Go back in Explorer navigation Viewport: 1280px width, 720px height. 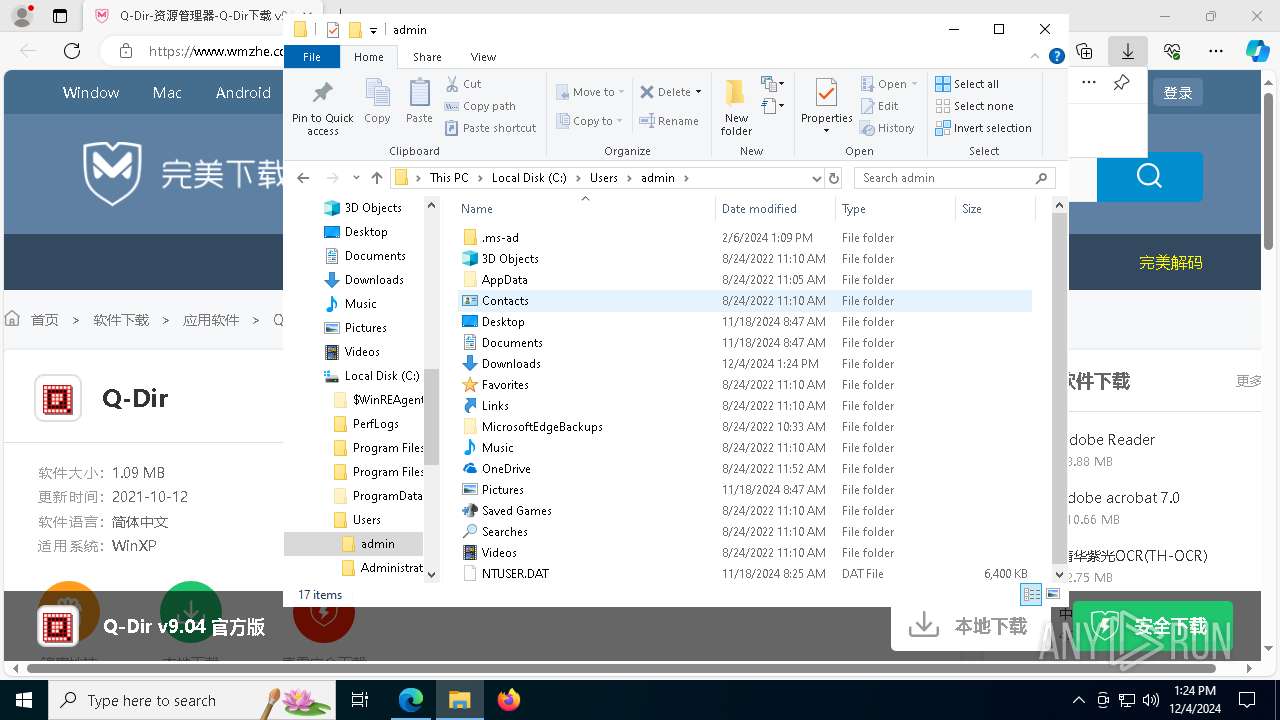click(303, 178)
